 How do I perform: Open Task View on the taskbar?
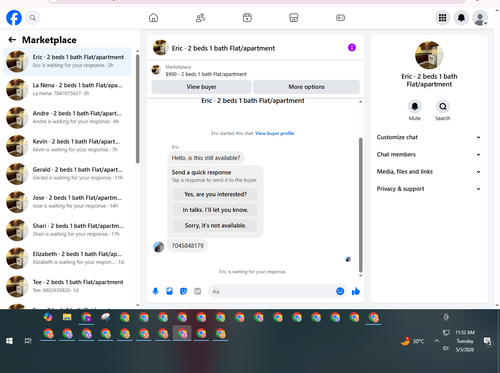28,341
